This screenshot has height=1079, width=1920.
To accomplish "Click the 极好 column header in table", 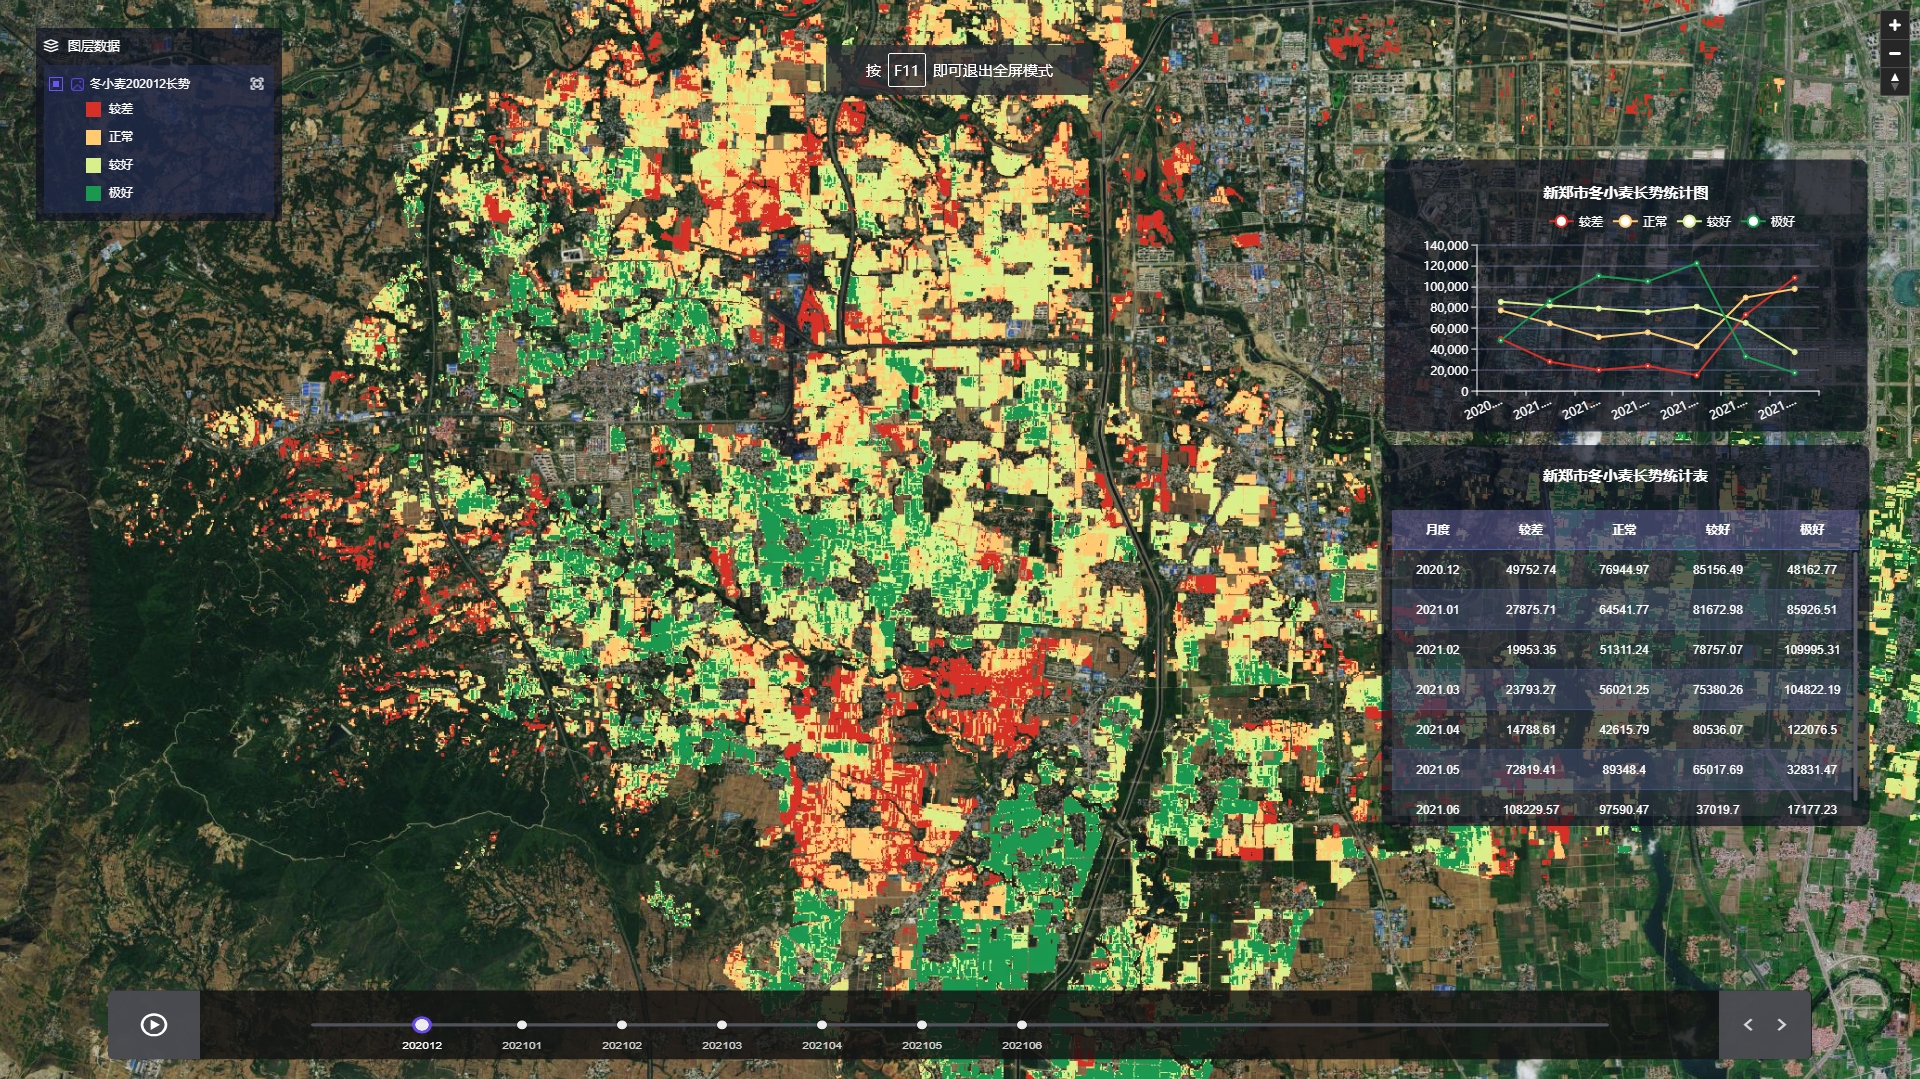I will (1811, 530).
